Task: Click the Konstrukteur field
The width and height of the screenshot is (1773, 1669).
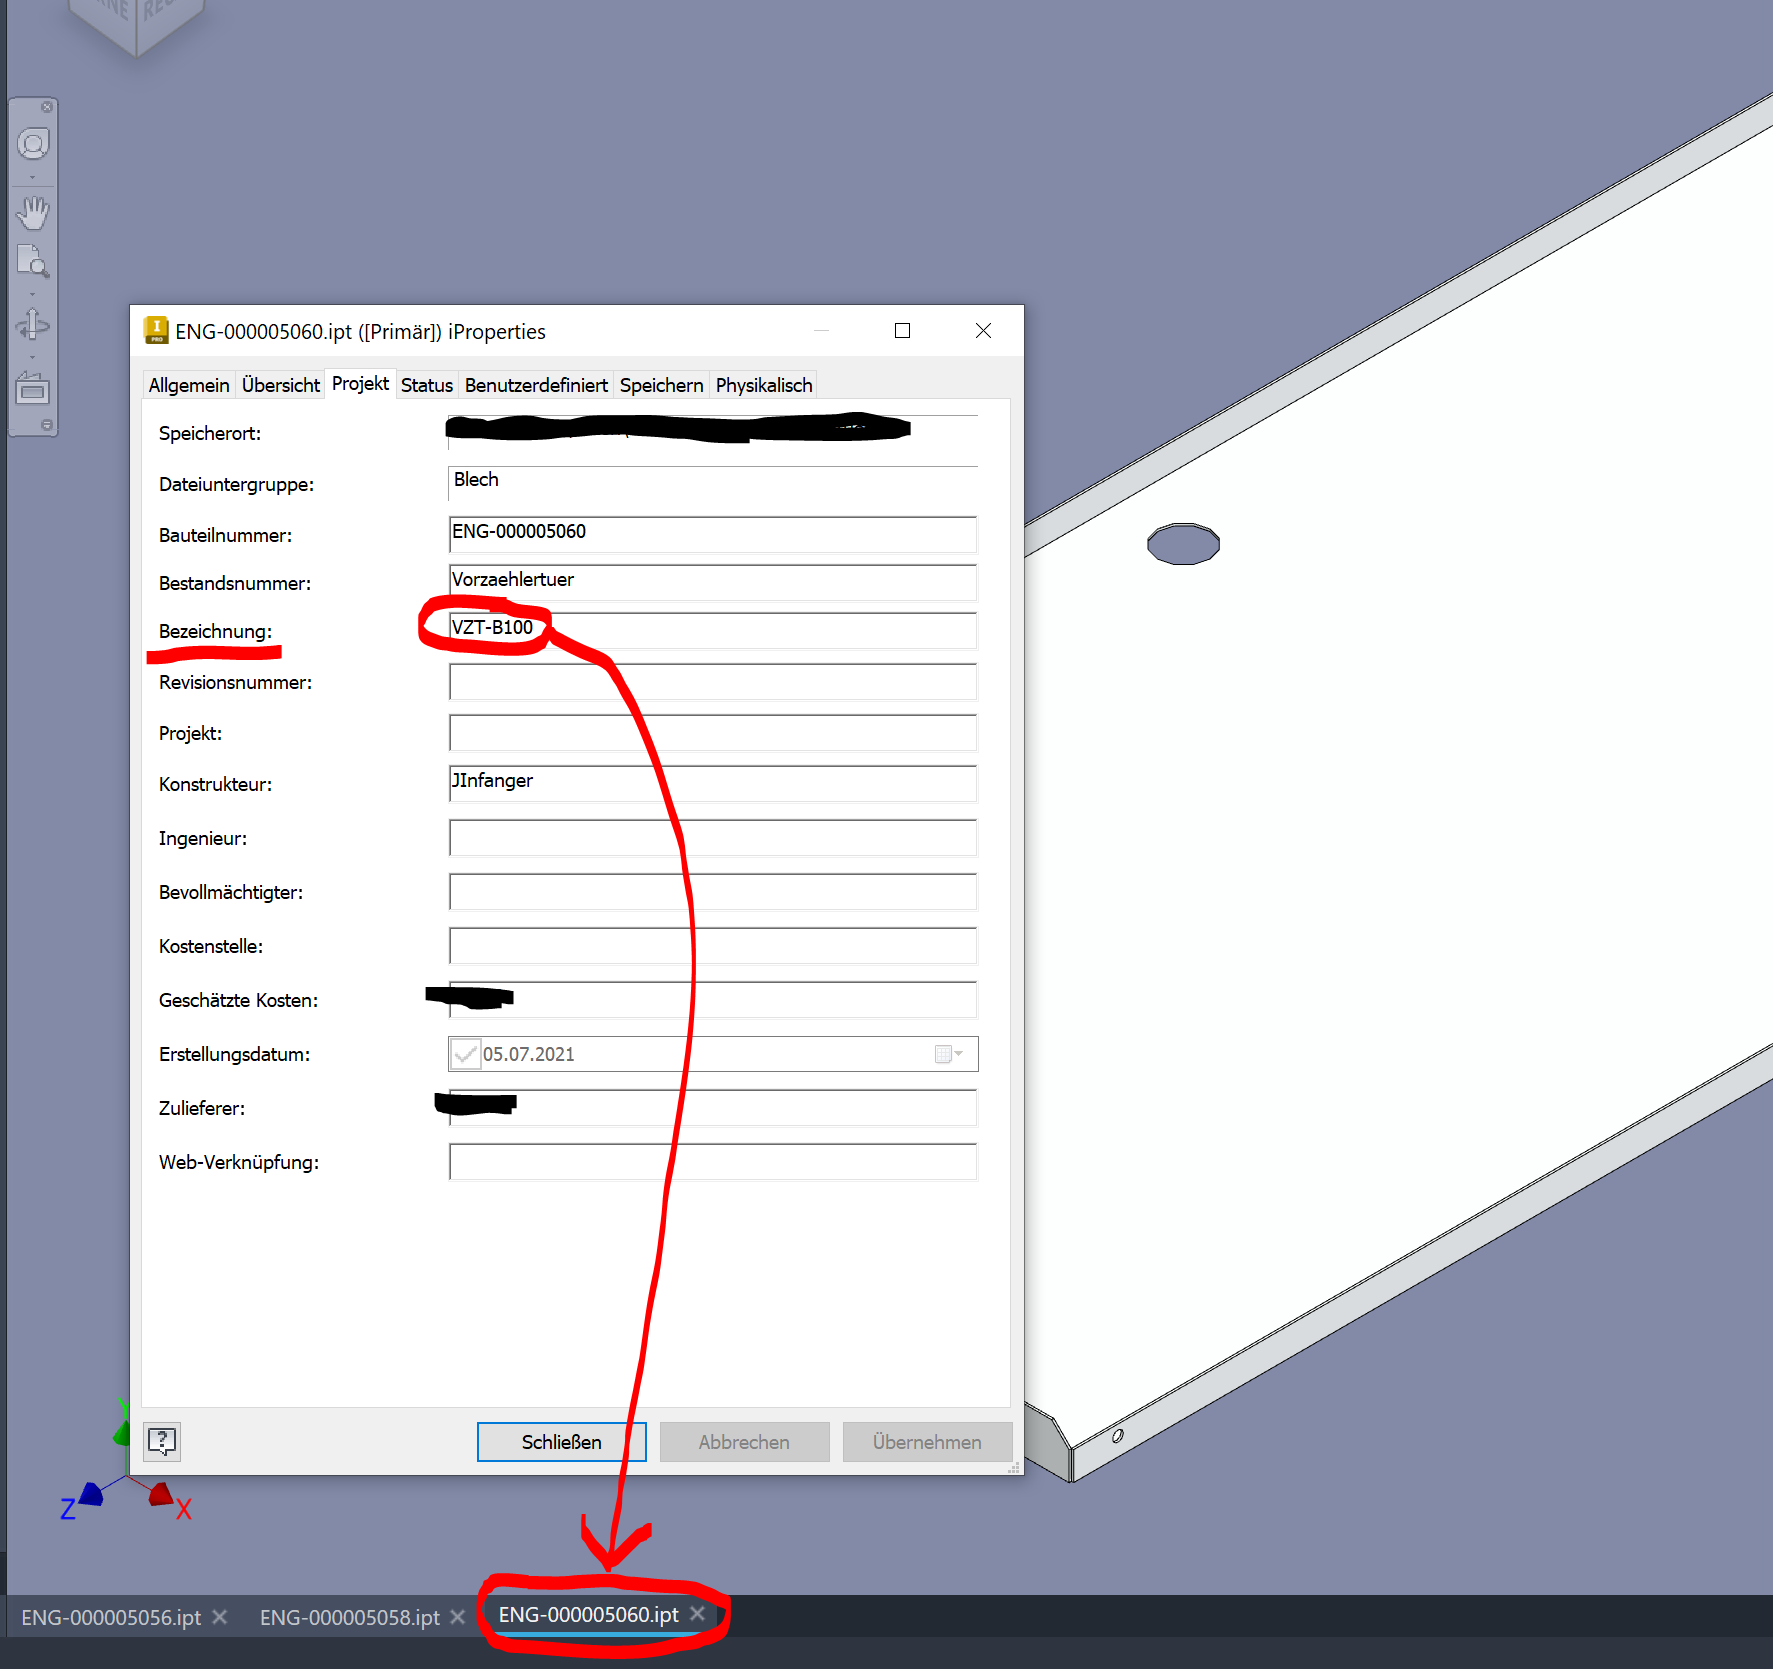Action: point(713,784)
